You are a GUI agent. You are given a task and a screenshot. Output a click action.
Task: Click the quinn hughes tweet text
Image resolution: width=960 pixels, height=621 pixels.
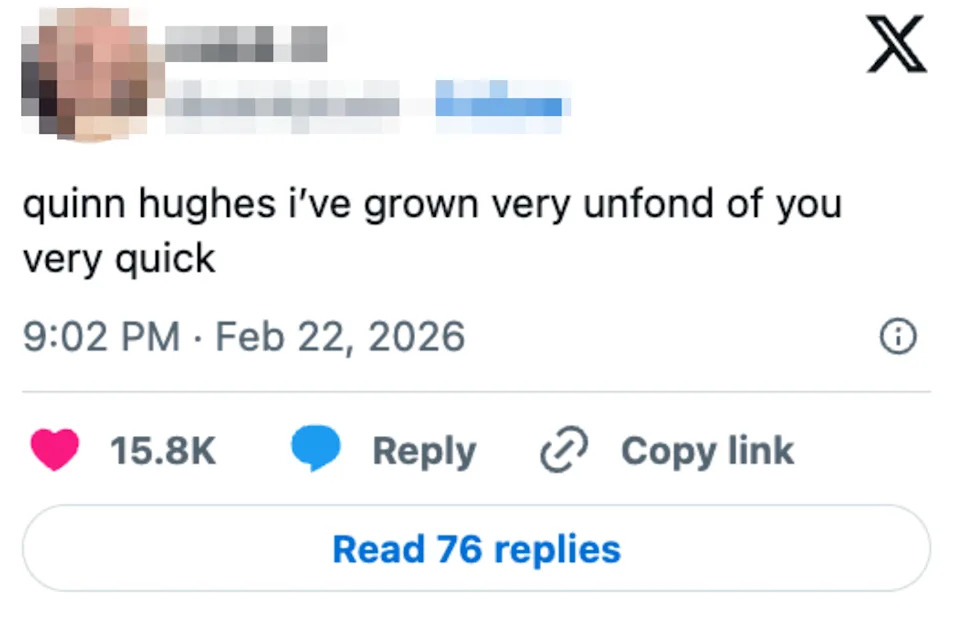tap(430, 228)
